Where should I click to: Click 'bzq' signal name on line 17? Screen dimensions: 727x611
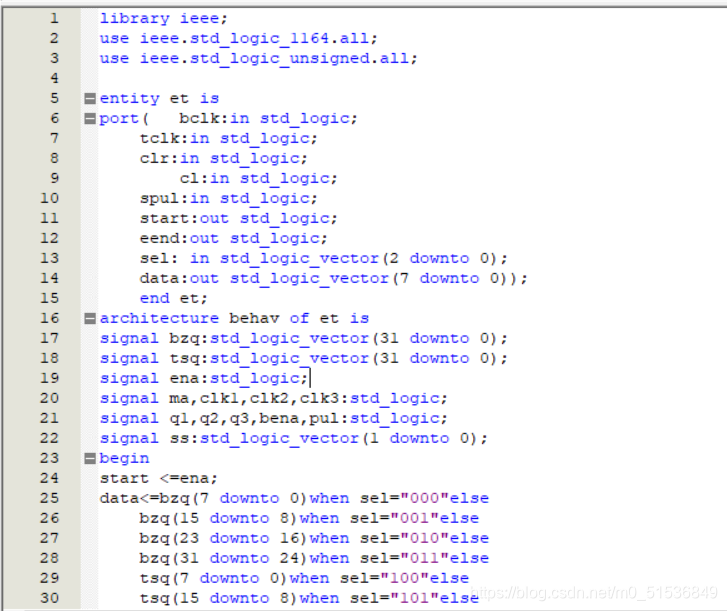pos(185,338)
